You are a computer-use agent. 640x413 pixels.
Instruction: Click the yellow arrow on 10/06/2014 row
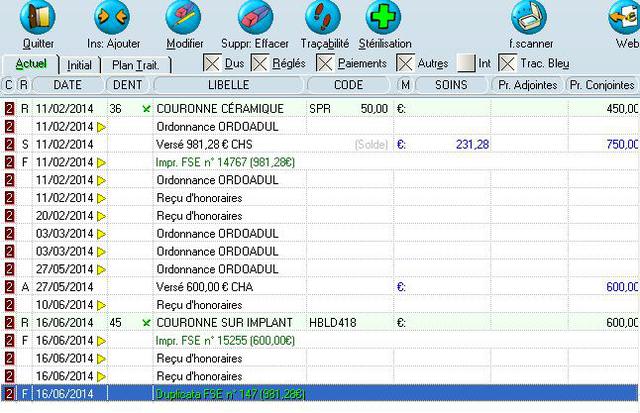point(100,305)
